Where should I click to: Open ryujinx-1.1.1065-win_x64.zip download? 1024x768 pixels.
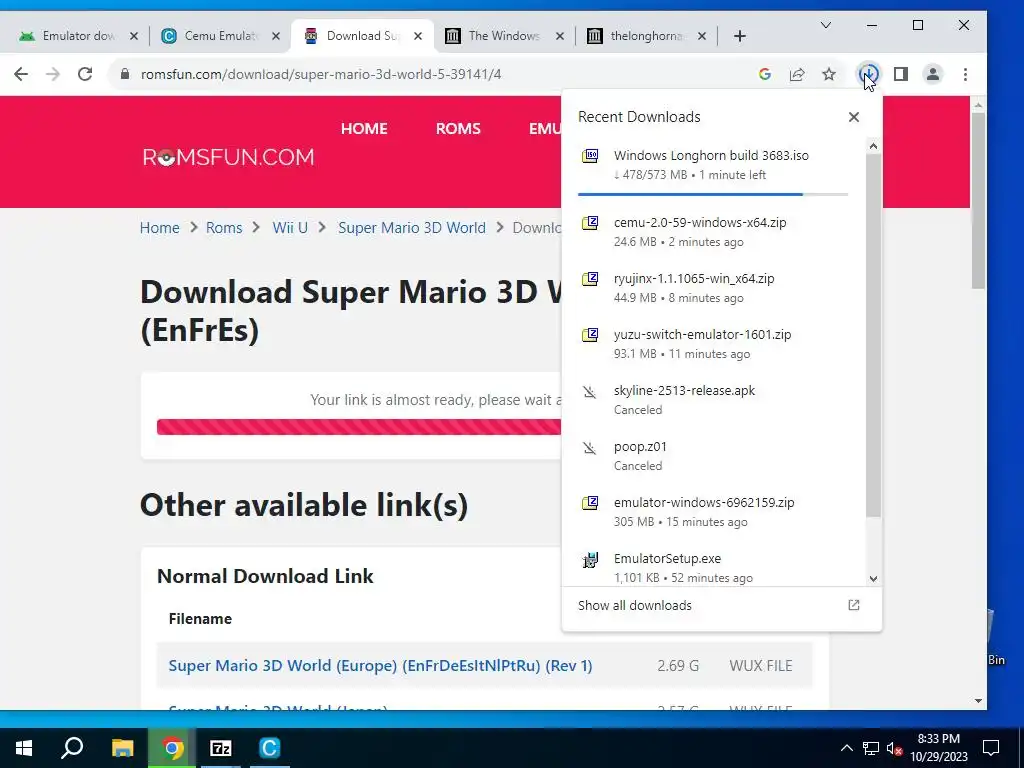[x=713, y=287]
